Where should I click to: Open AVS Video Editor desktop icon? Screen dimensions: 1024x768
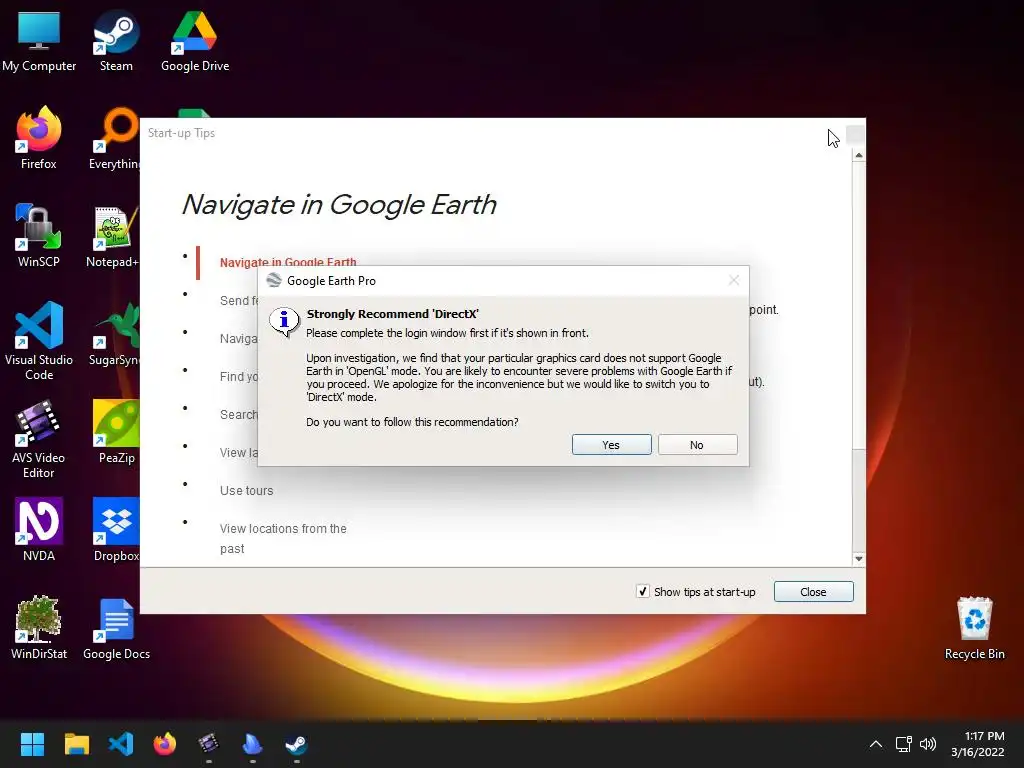click(x=39, y=439)
